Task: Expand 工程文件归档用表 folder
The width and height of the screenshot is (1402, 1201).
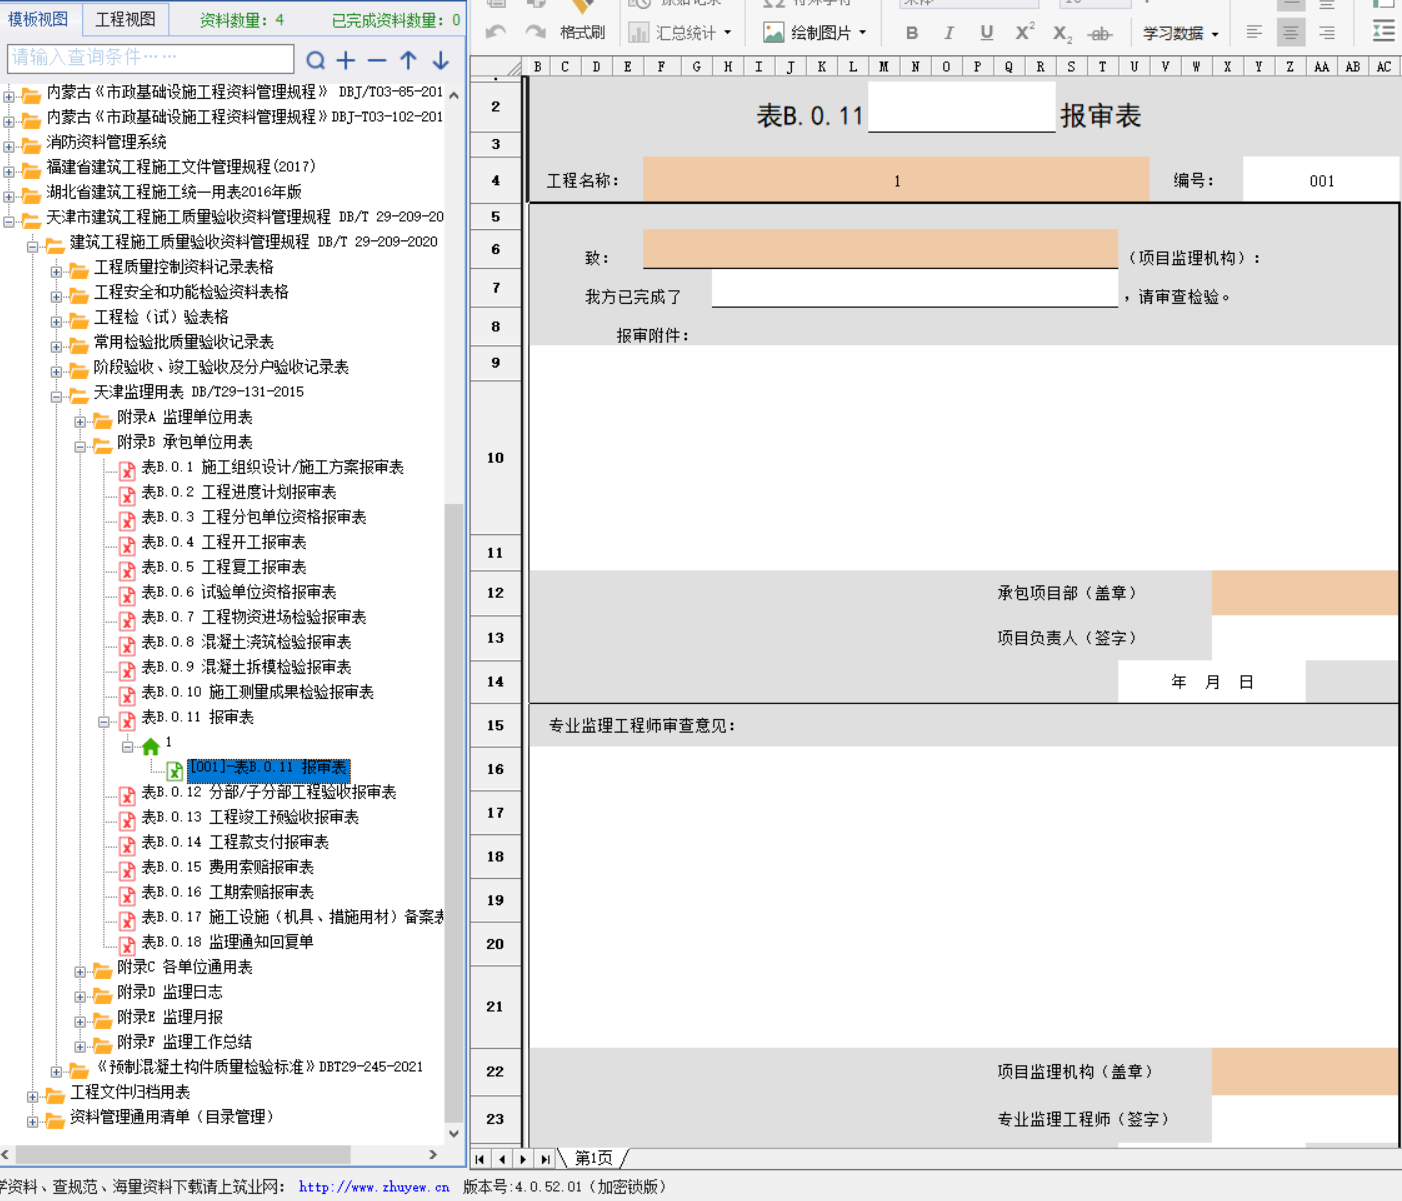Action: 33,1097
